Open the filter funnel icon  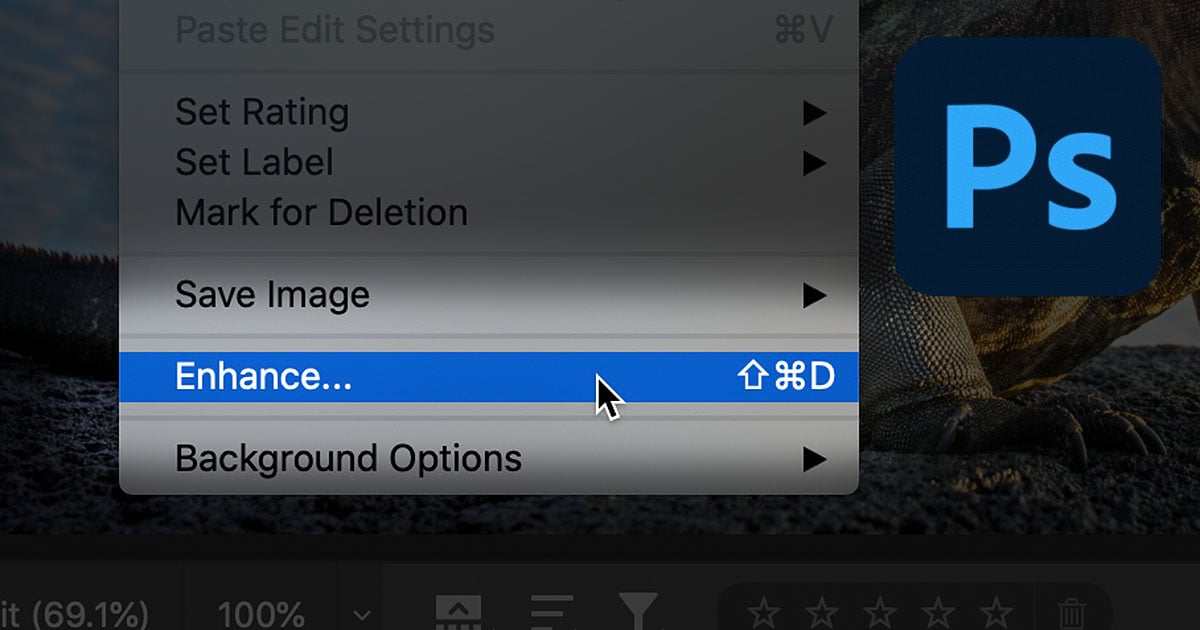640,608
